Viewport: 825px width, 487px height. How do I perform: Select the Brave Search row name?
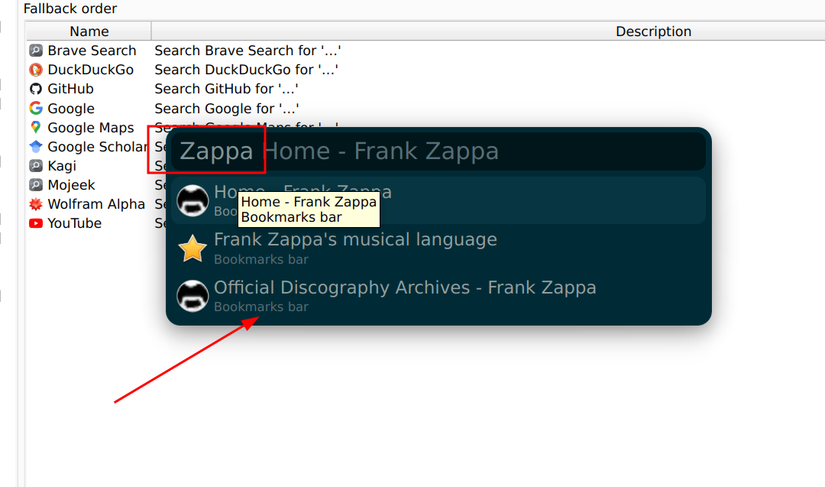(x=92, y=50)
